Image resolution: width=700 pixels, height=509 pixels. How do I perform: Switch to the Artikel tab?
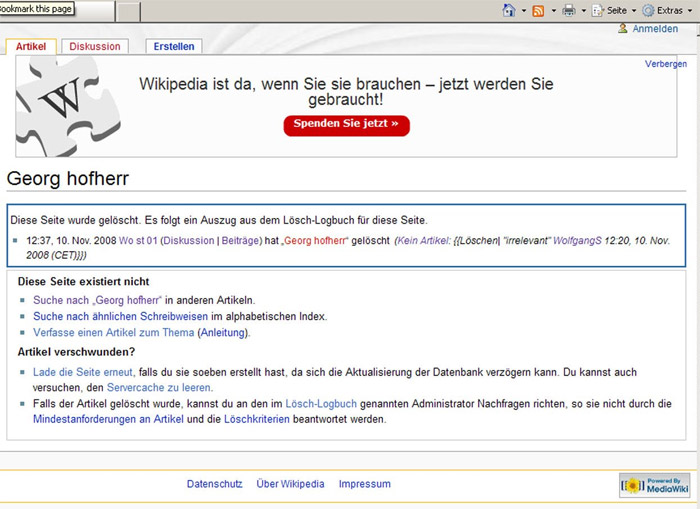[x=31, y=46]
